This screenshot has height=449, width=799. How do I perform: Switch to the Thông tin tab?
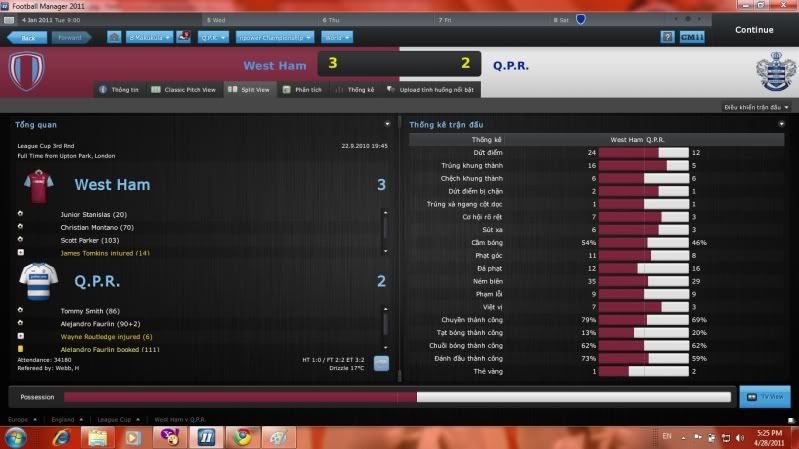(119, 90)
